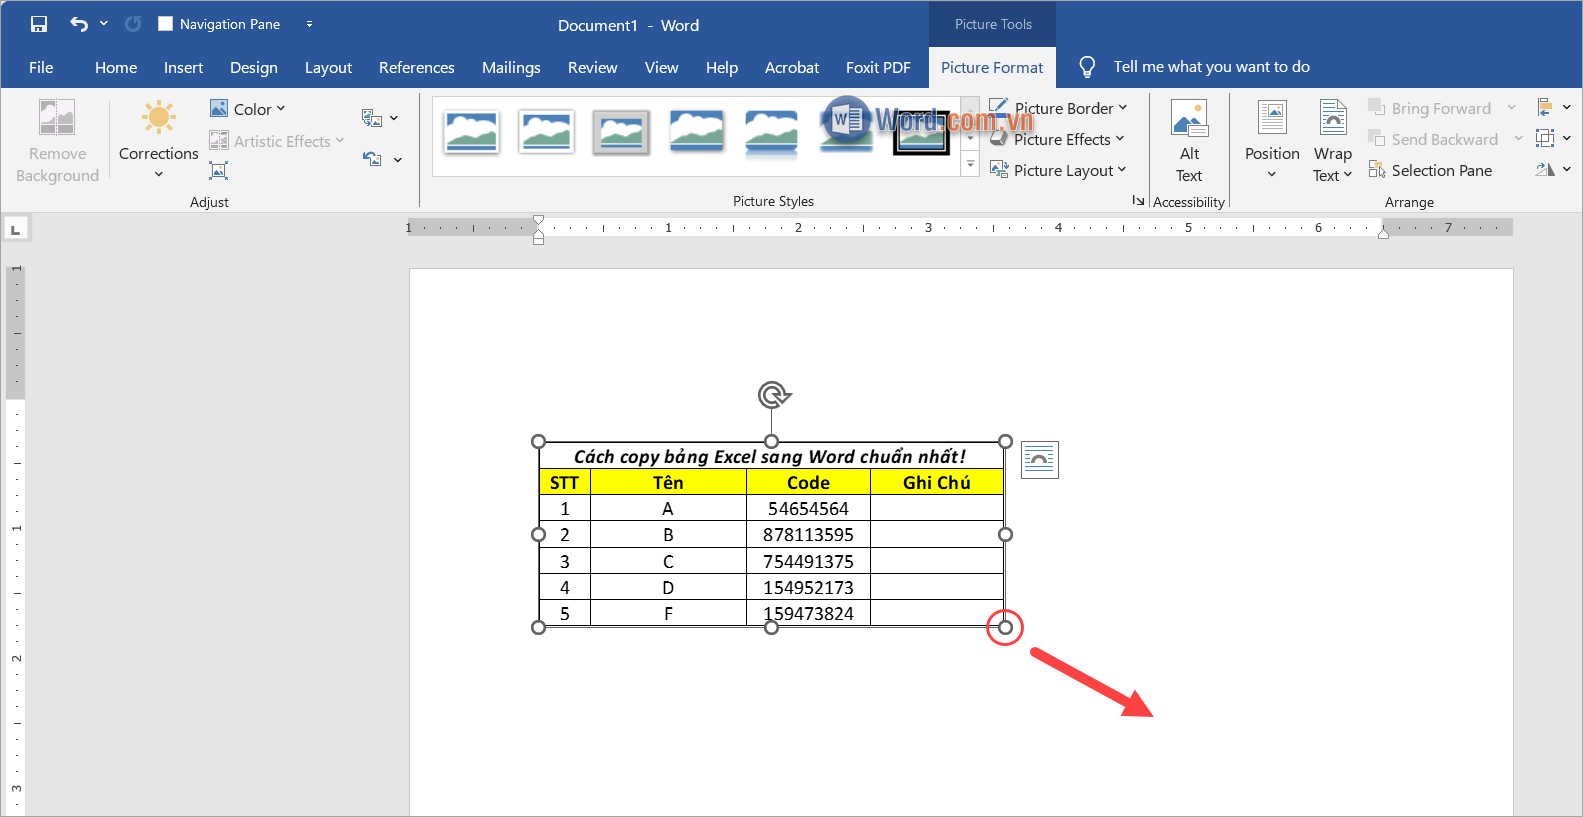Toggle the Navigation Pane checkbox
The height and width of the screenshot is (817, 1583).
(x=166, y=24)
